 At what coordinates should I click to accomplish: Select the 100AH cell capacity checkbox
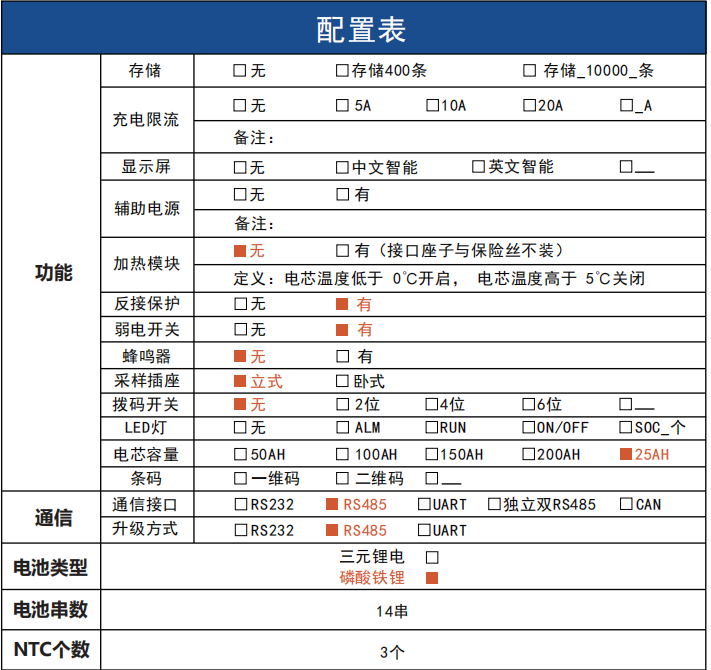pos(342,454)
